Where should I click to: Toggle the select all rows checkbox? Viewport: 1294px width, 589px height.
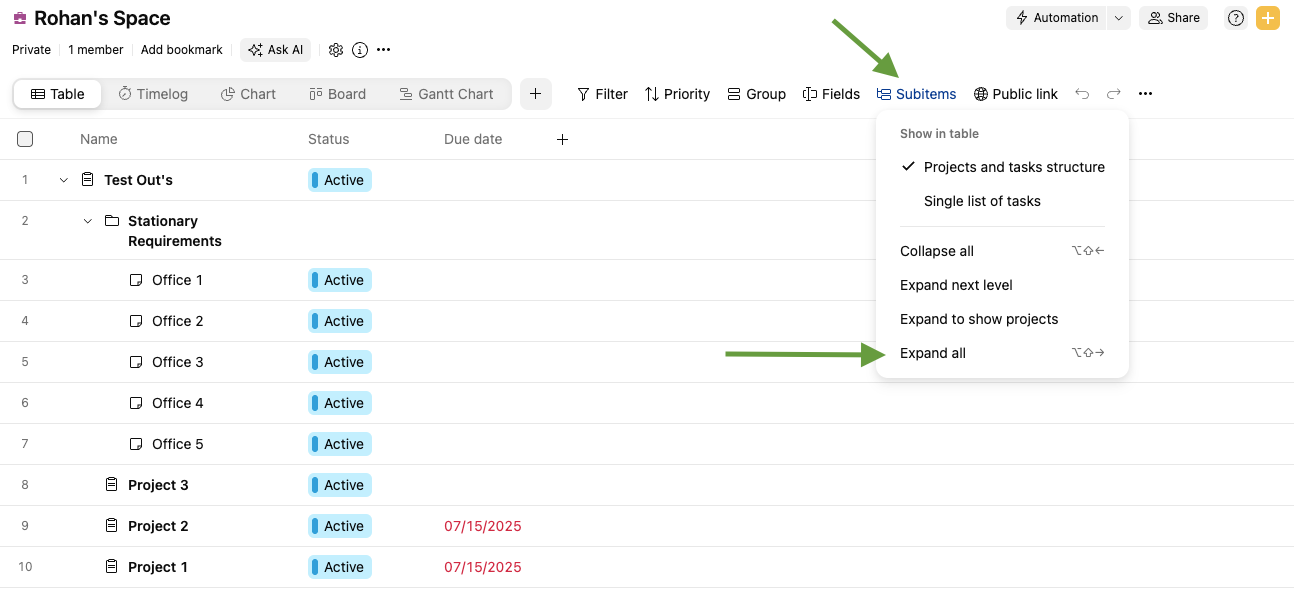coord(25,139)
